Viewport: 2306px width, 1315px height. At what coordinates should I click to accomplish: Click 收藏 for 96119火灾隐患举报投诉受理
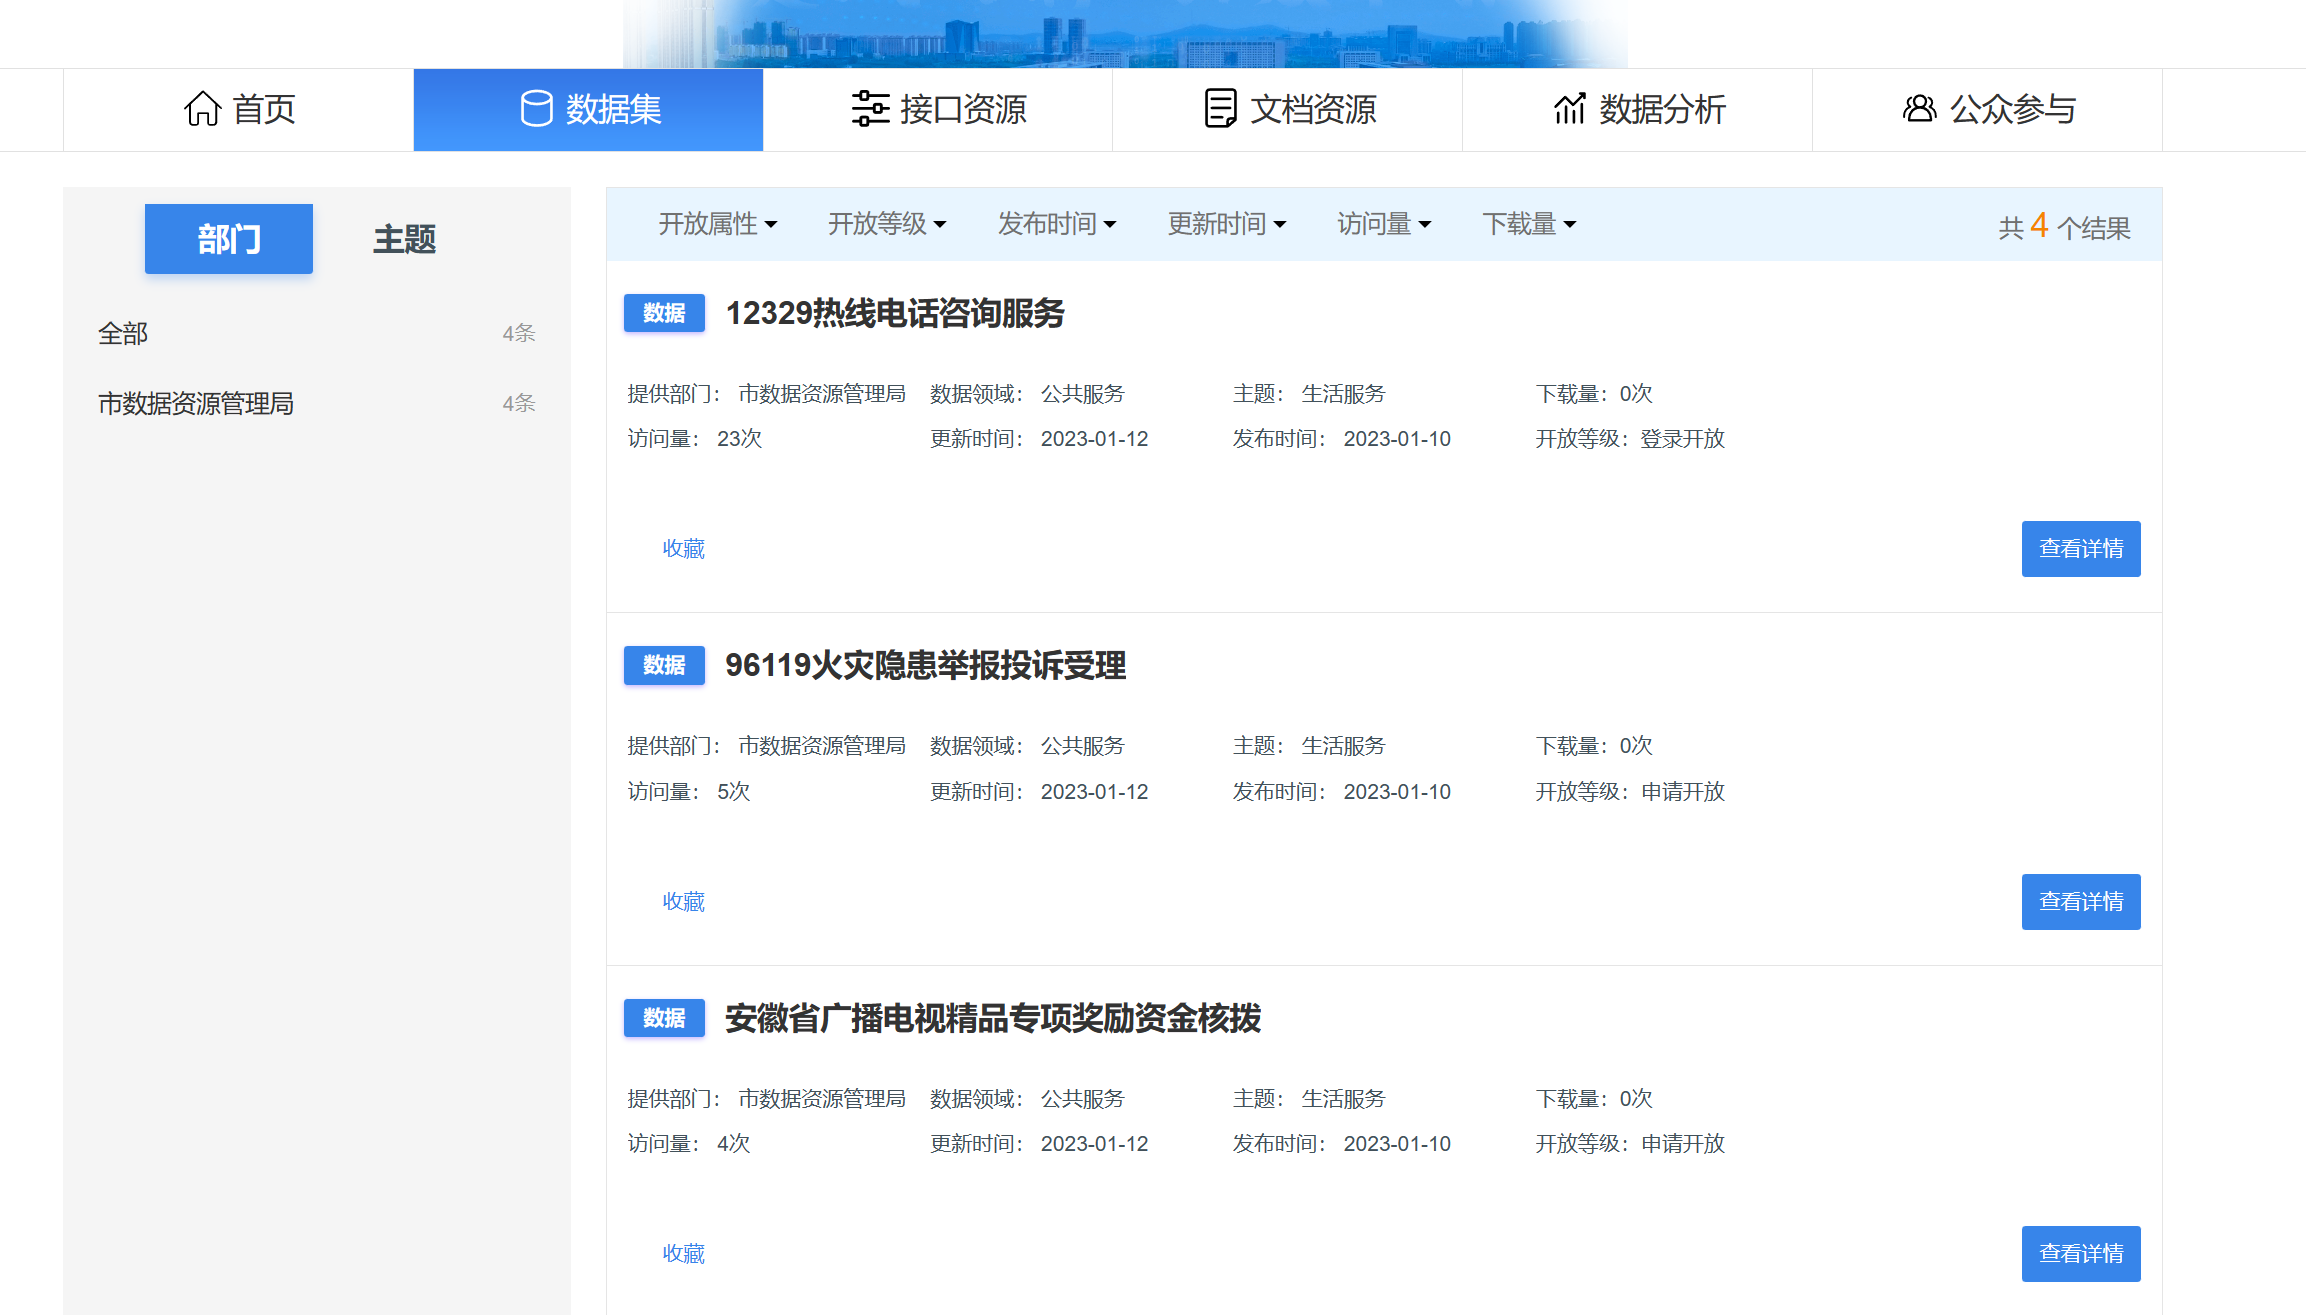pos(684,902)
